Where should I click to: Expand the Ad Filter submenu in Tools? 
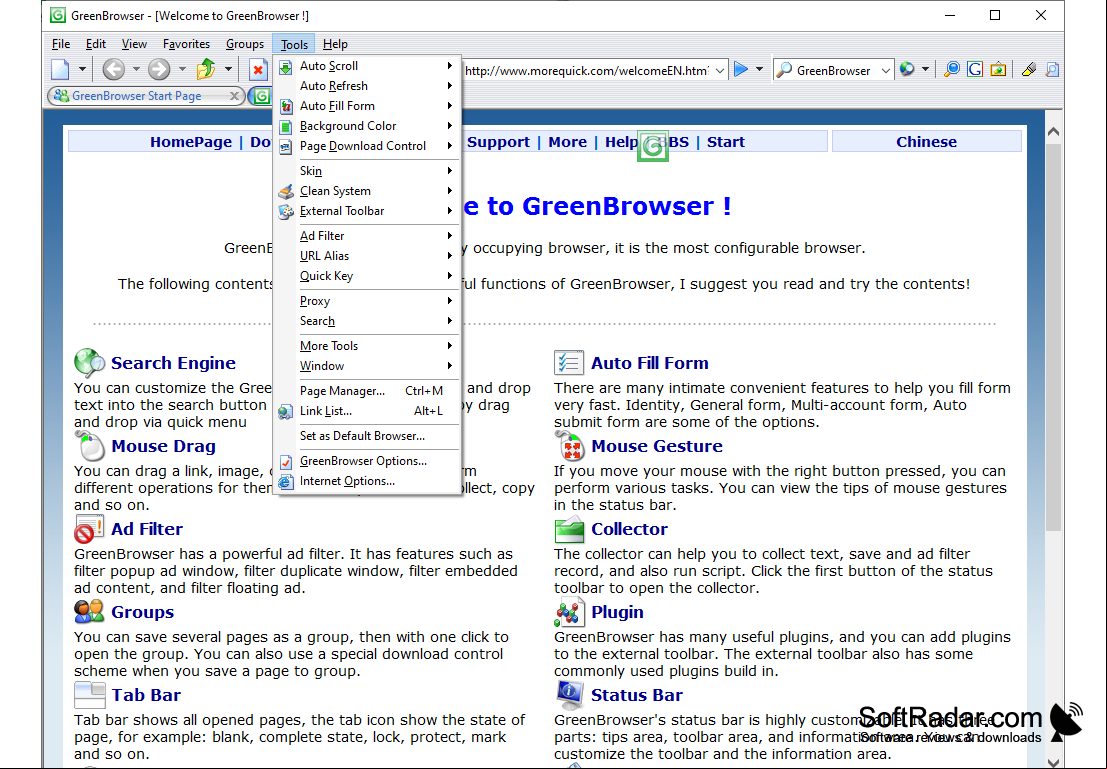pyautogui.click(x=367, y=236)
